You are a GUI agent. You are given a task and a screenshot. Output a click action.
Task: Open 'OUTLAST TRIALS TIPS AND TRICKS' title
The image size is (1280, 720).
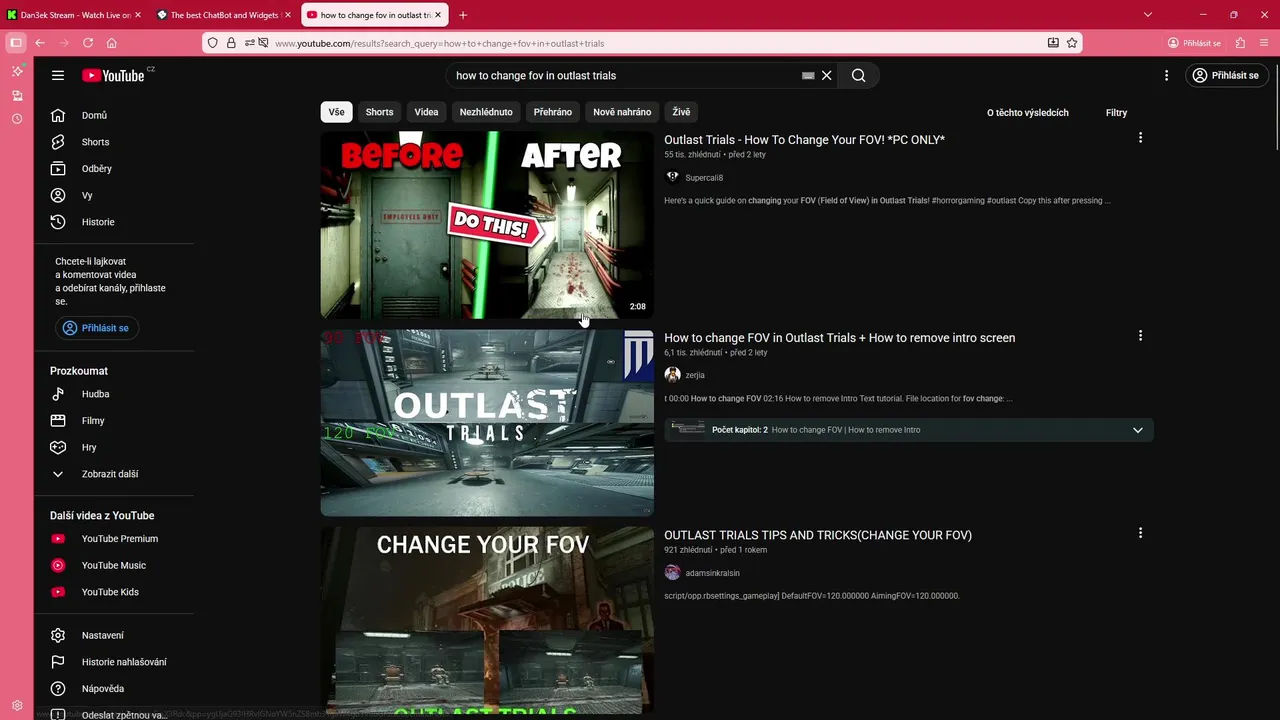pyautogui.click(x=818, y=535)
